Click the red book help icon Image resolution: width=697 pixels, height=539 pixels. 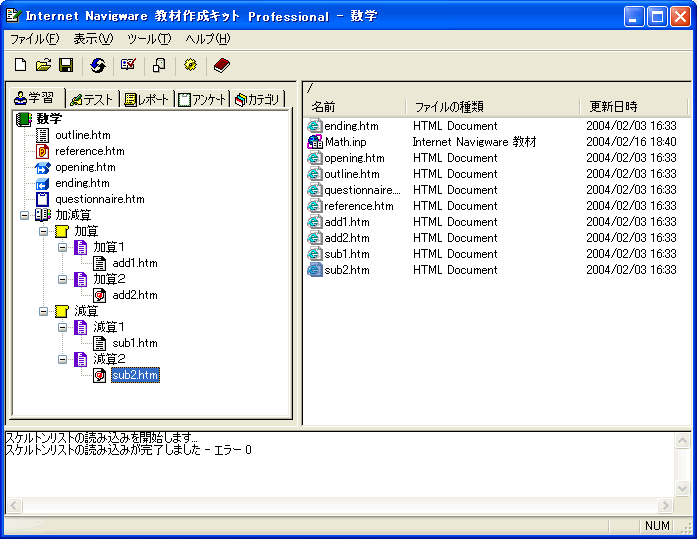click(221, 65)
